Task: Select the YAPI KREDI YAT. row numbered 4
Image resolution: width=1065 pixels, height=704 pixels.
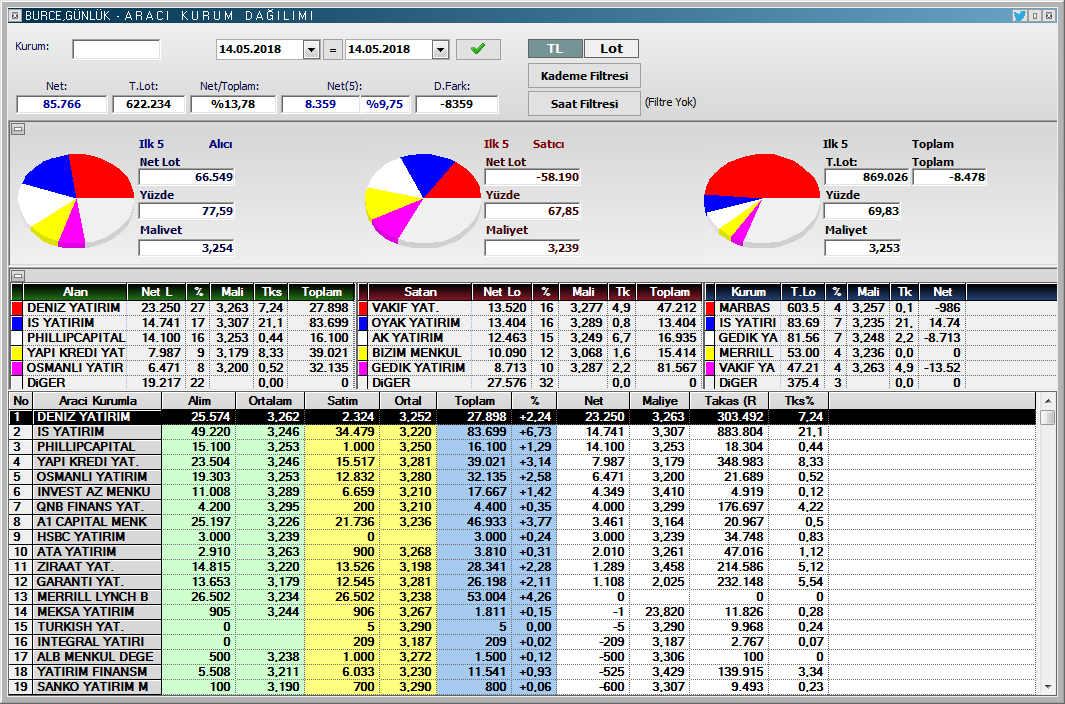Action: (x=523, y=461)
